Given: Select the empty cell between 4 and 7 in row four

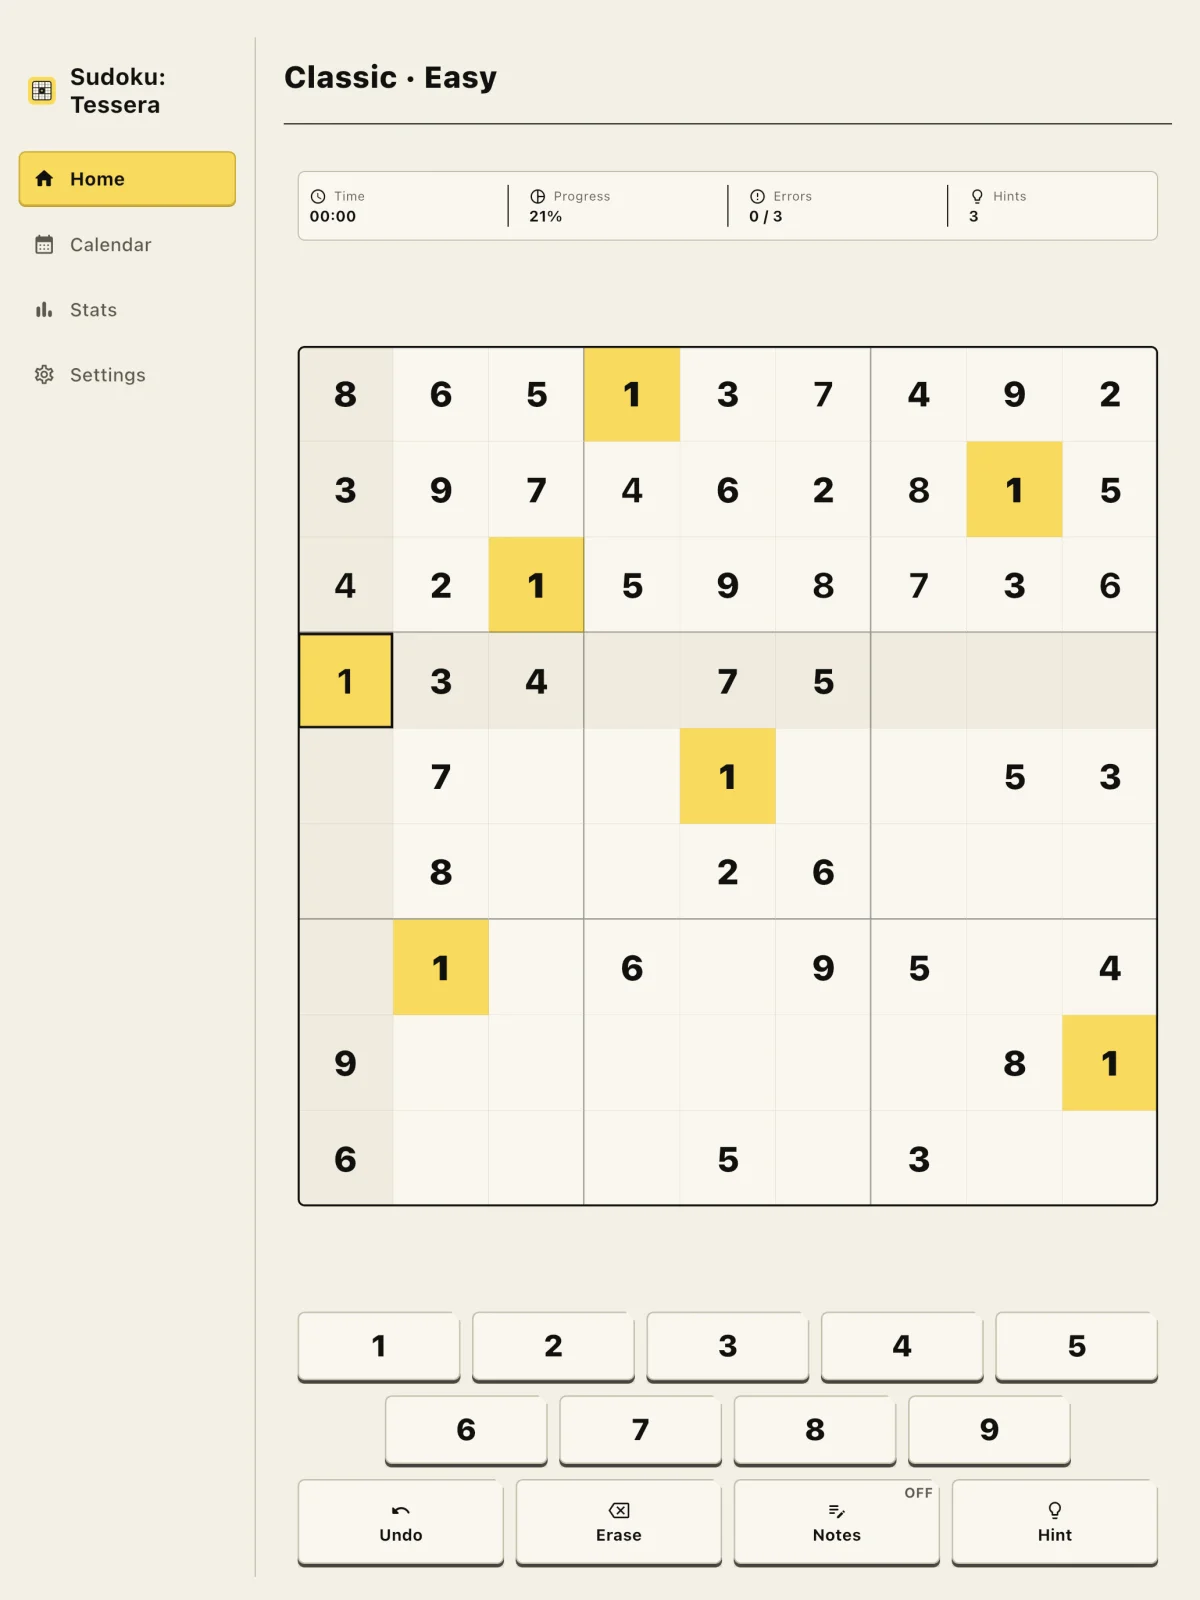Looking at the screenshot, I should (x=632, y=681).
